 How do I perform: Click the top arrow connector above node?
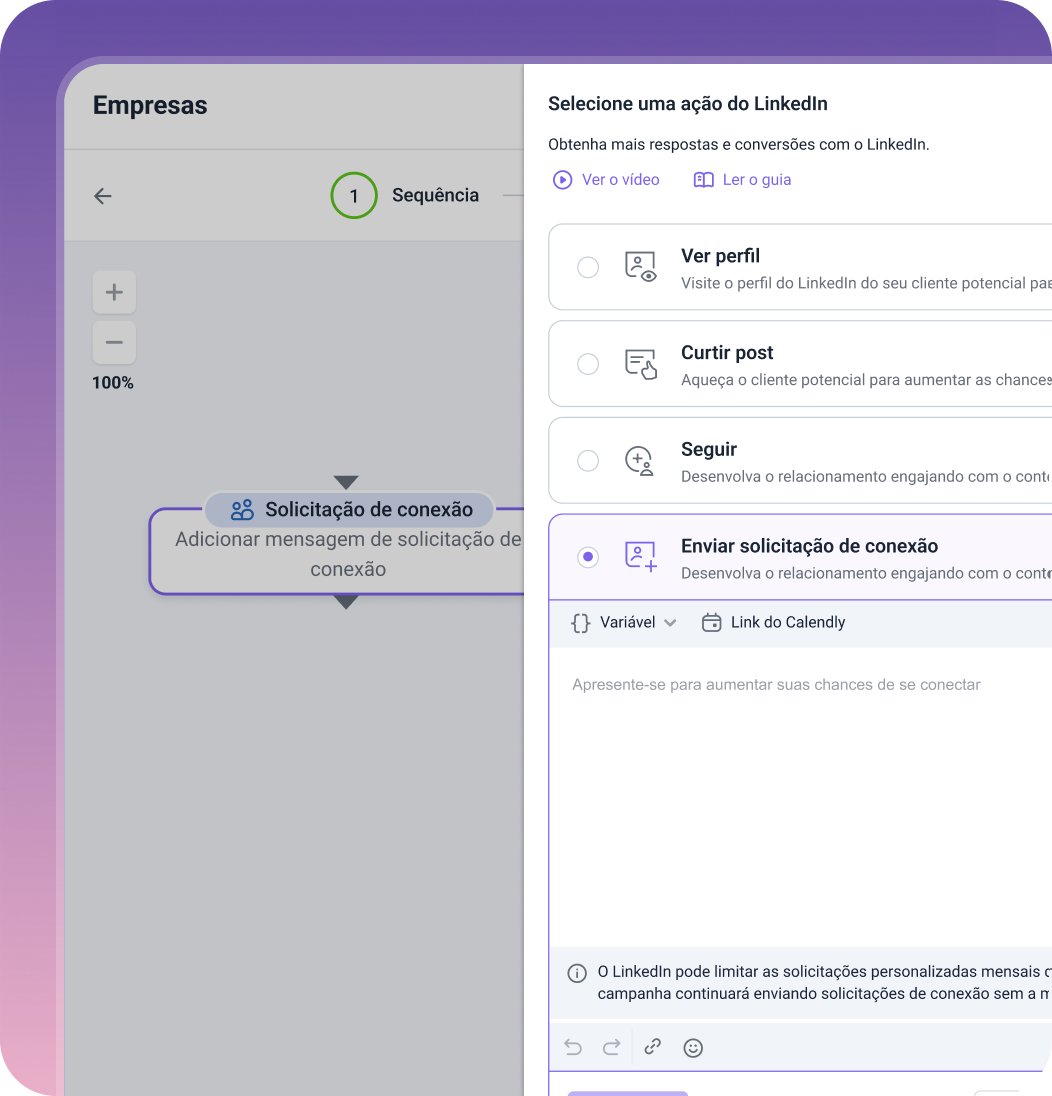point(346,482)
